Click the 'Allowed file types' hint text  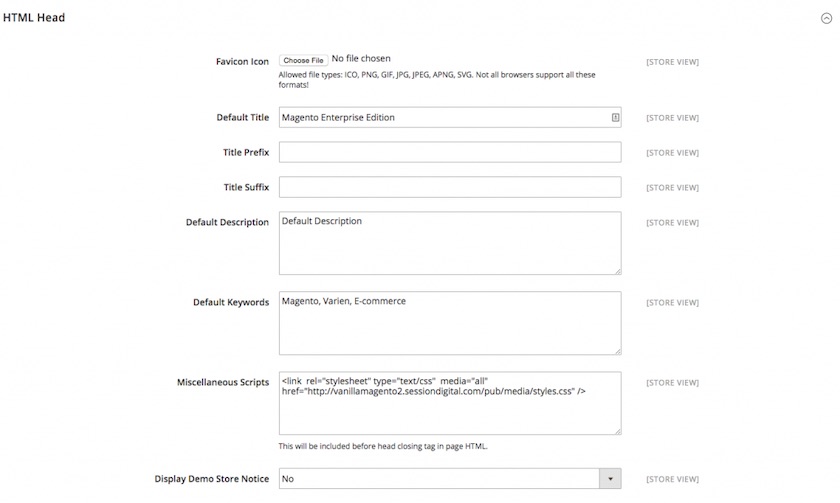coord(437,80)
